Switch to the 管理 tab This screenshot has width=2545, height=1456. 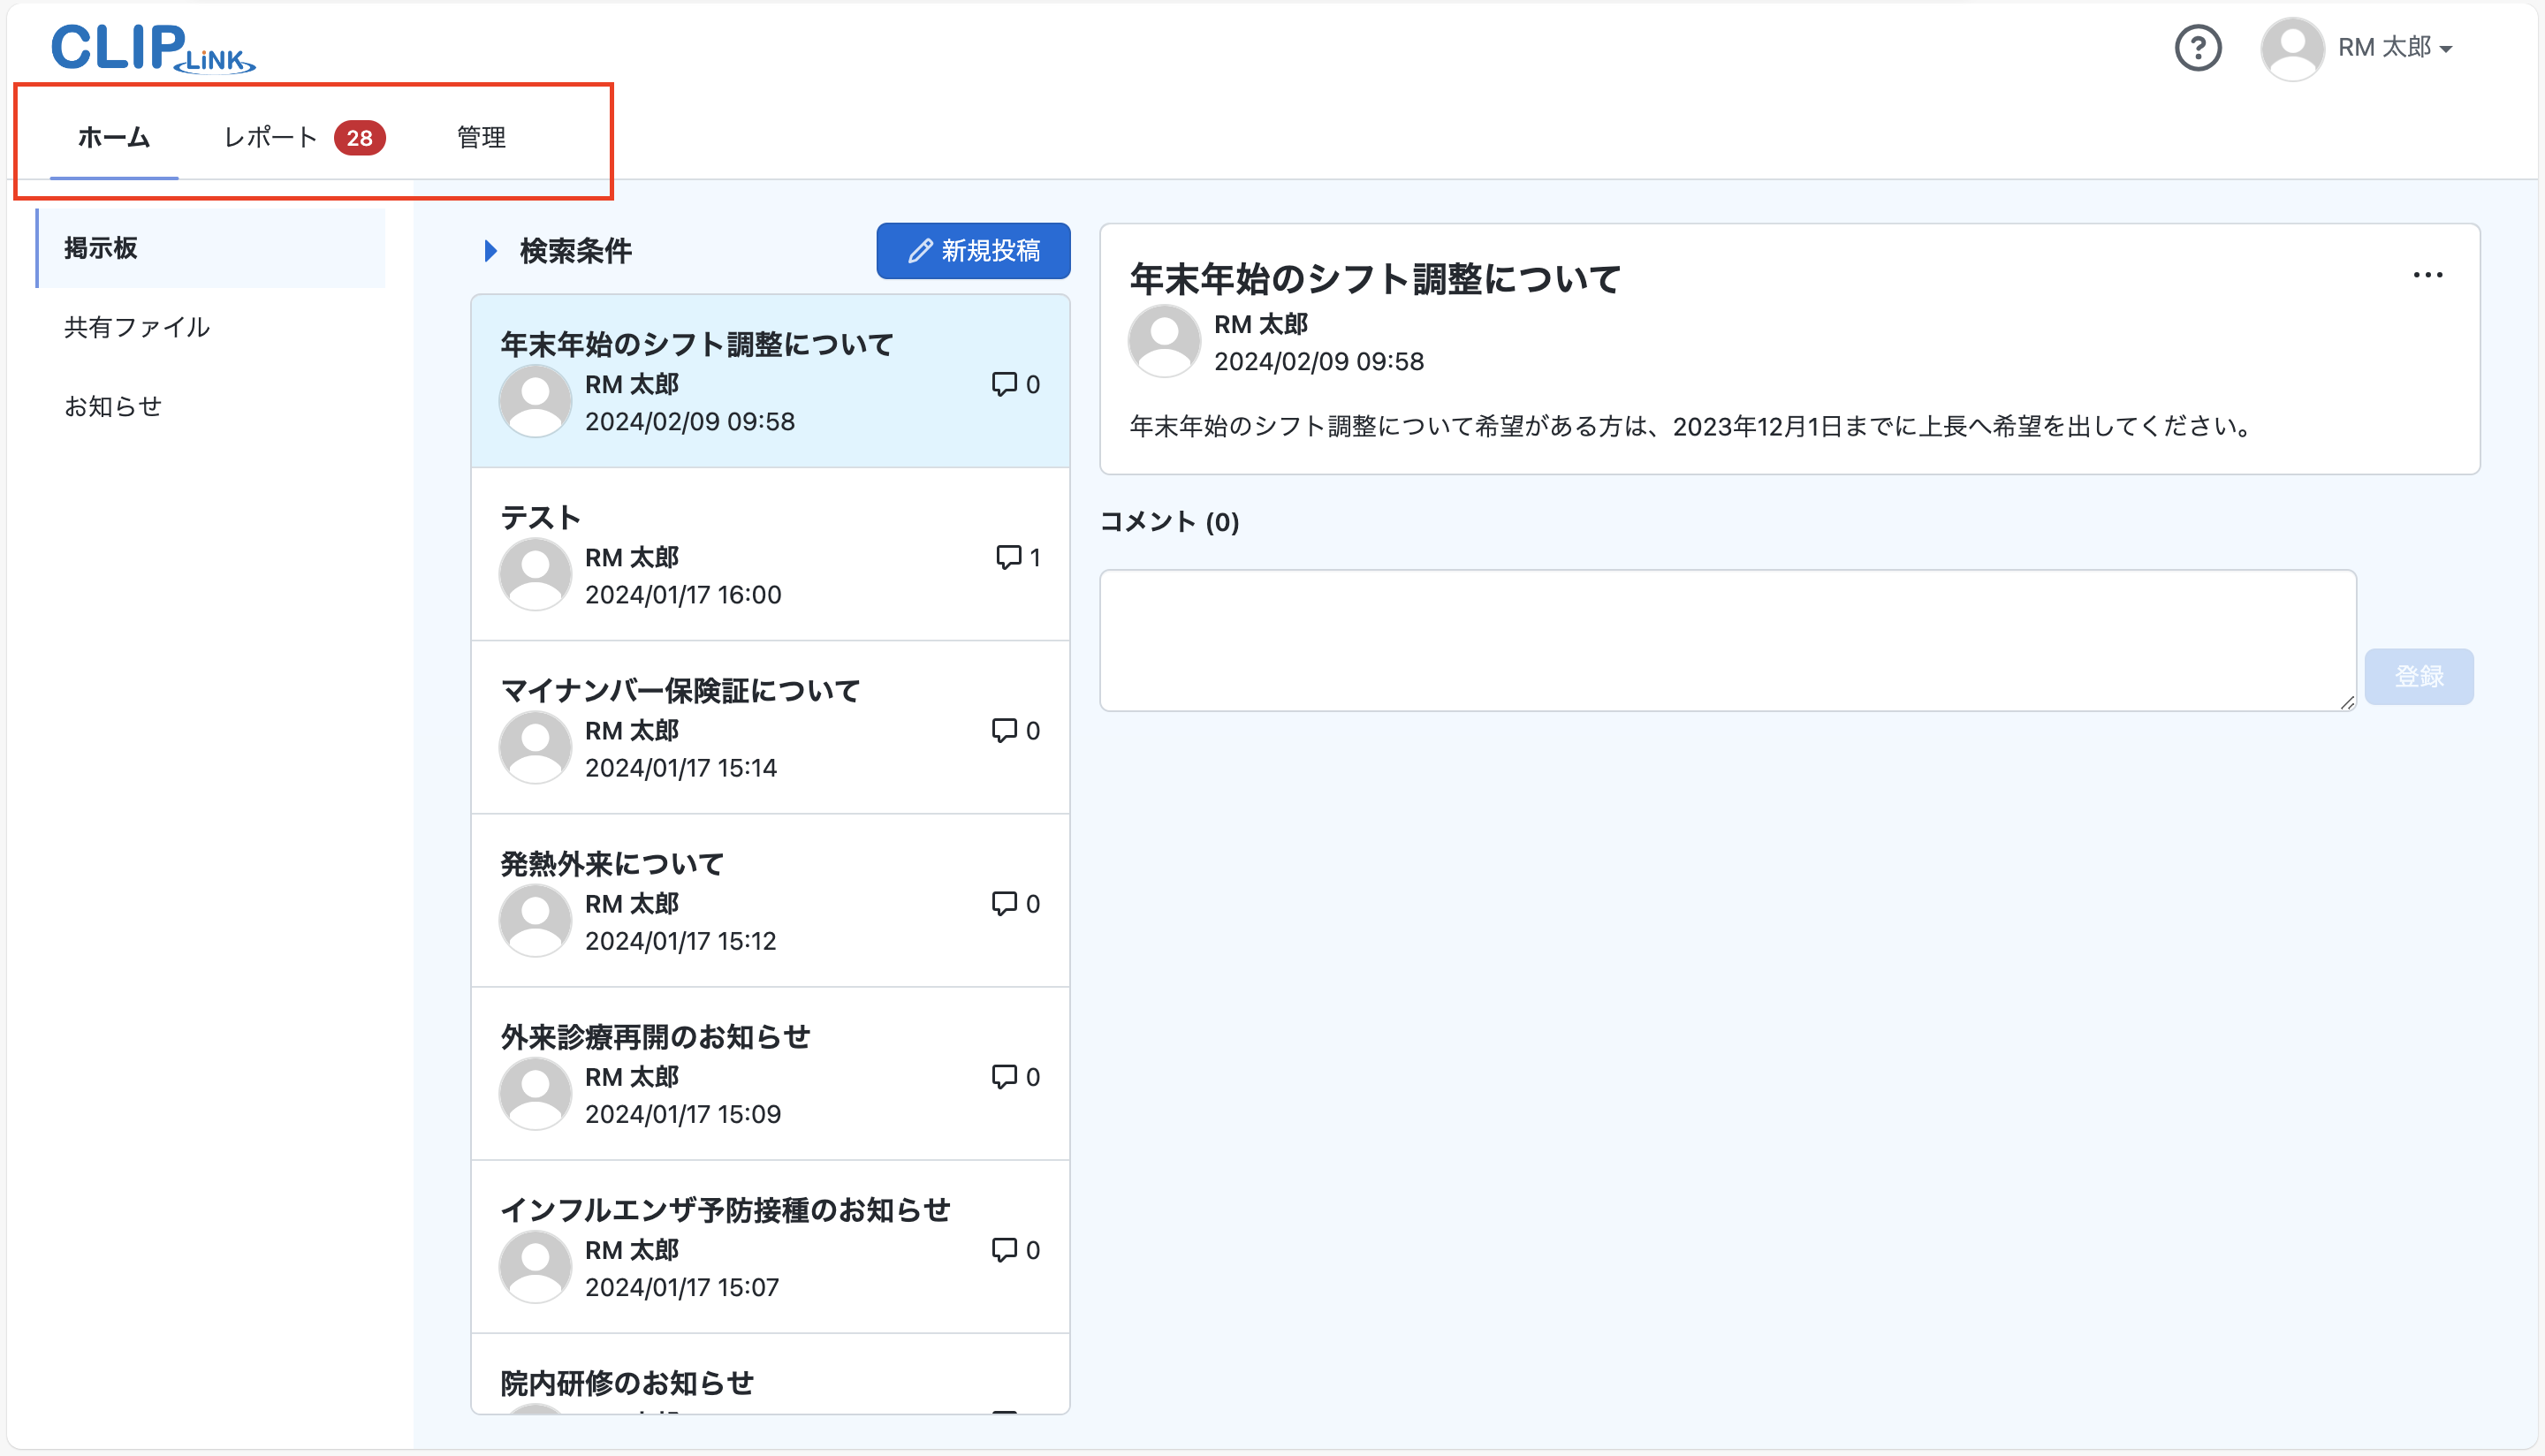click(481, 138)
